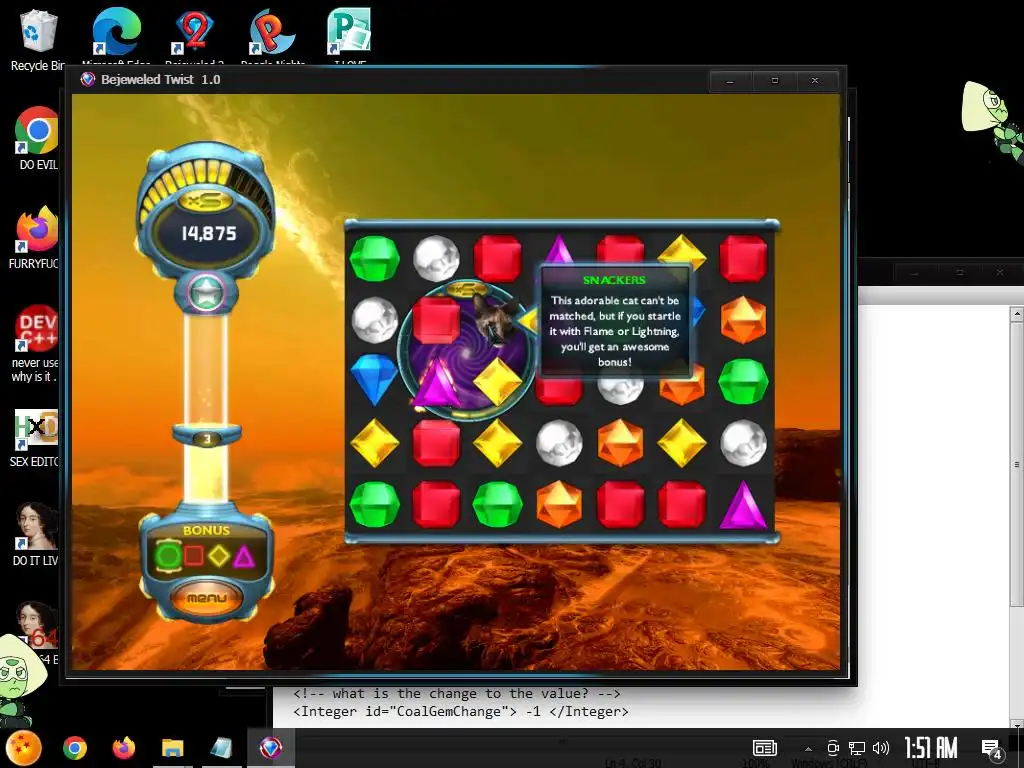The height and width of the screenshot is (768, 1024).
Task: Open the Microsoft Edge desktop shortcut
Action: tap(116, 38)
